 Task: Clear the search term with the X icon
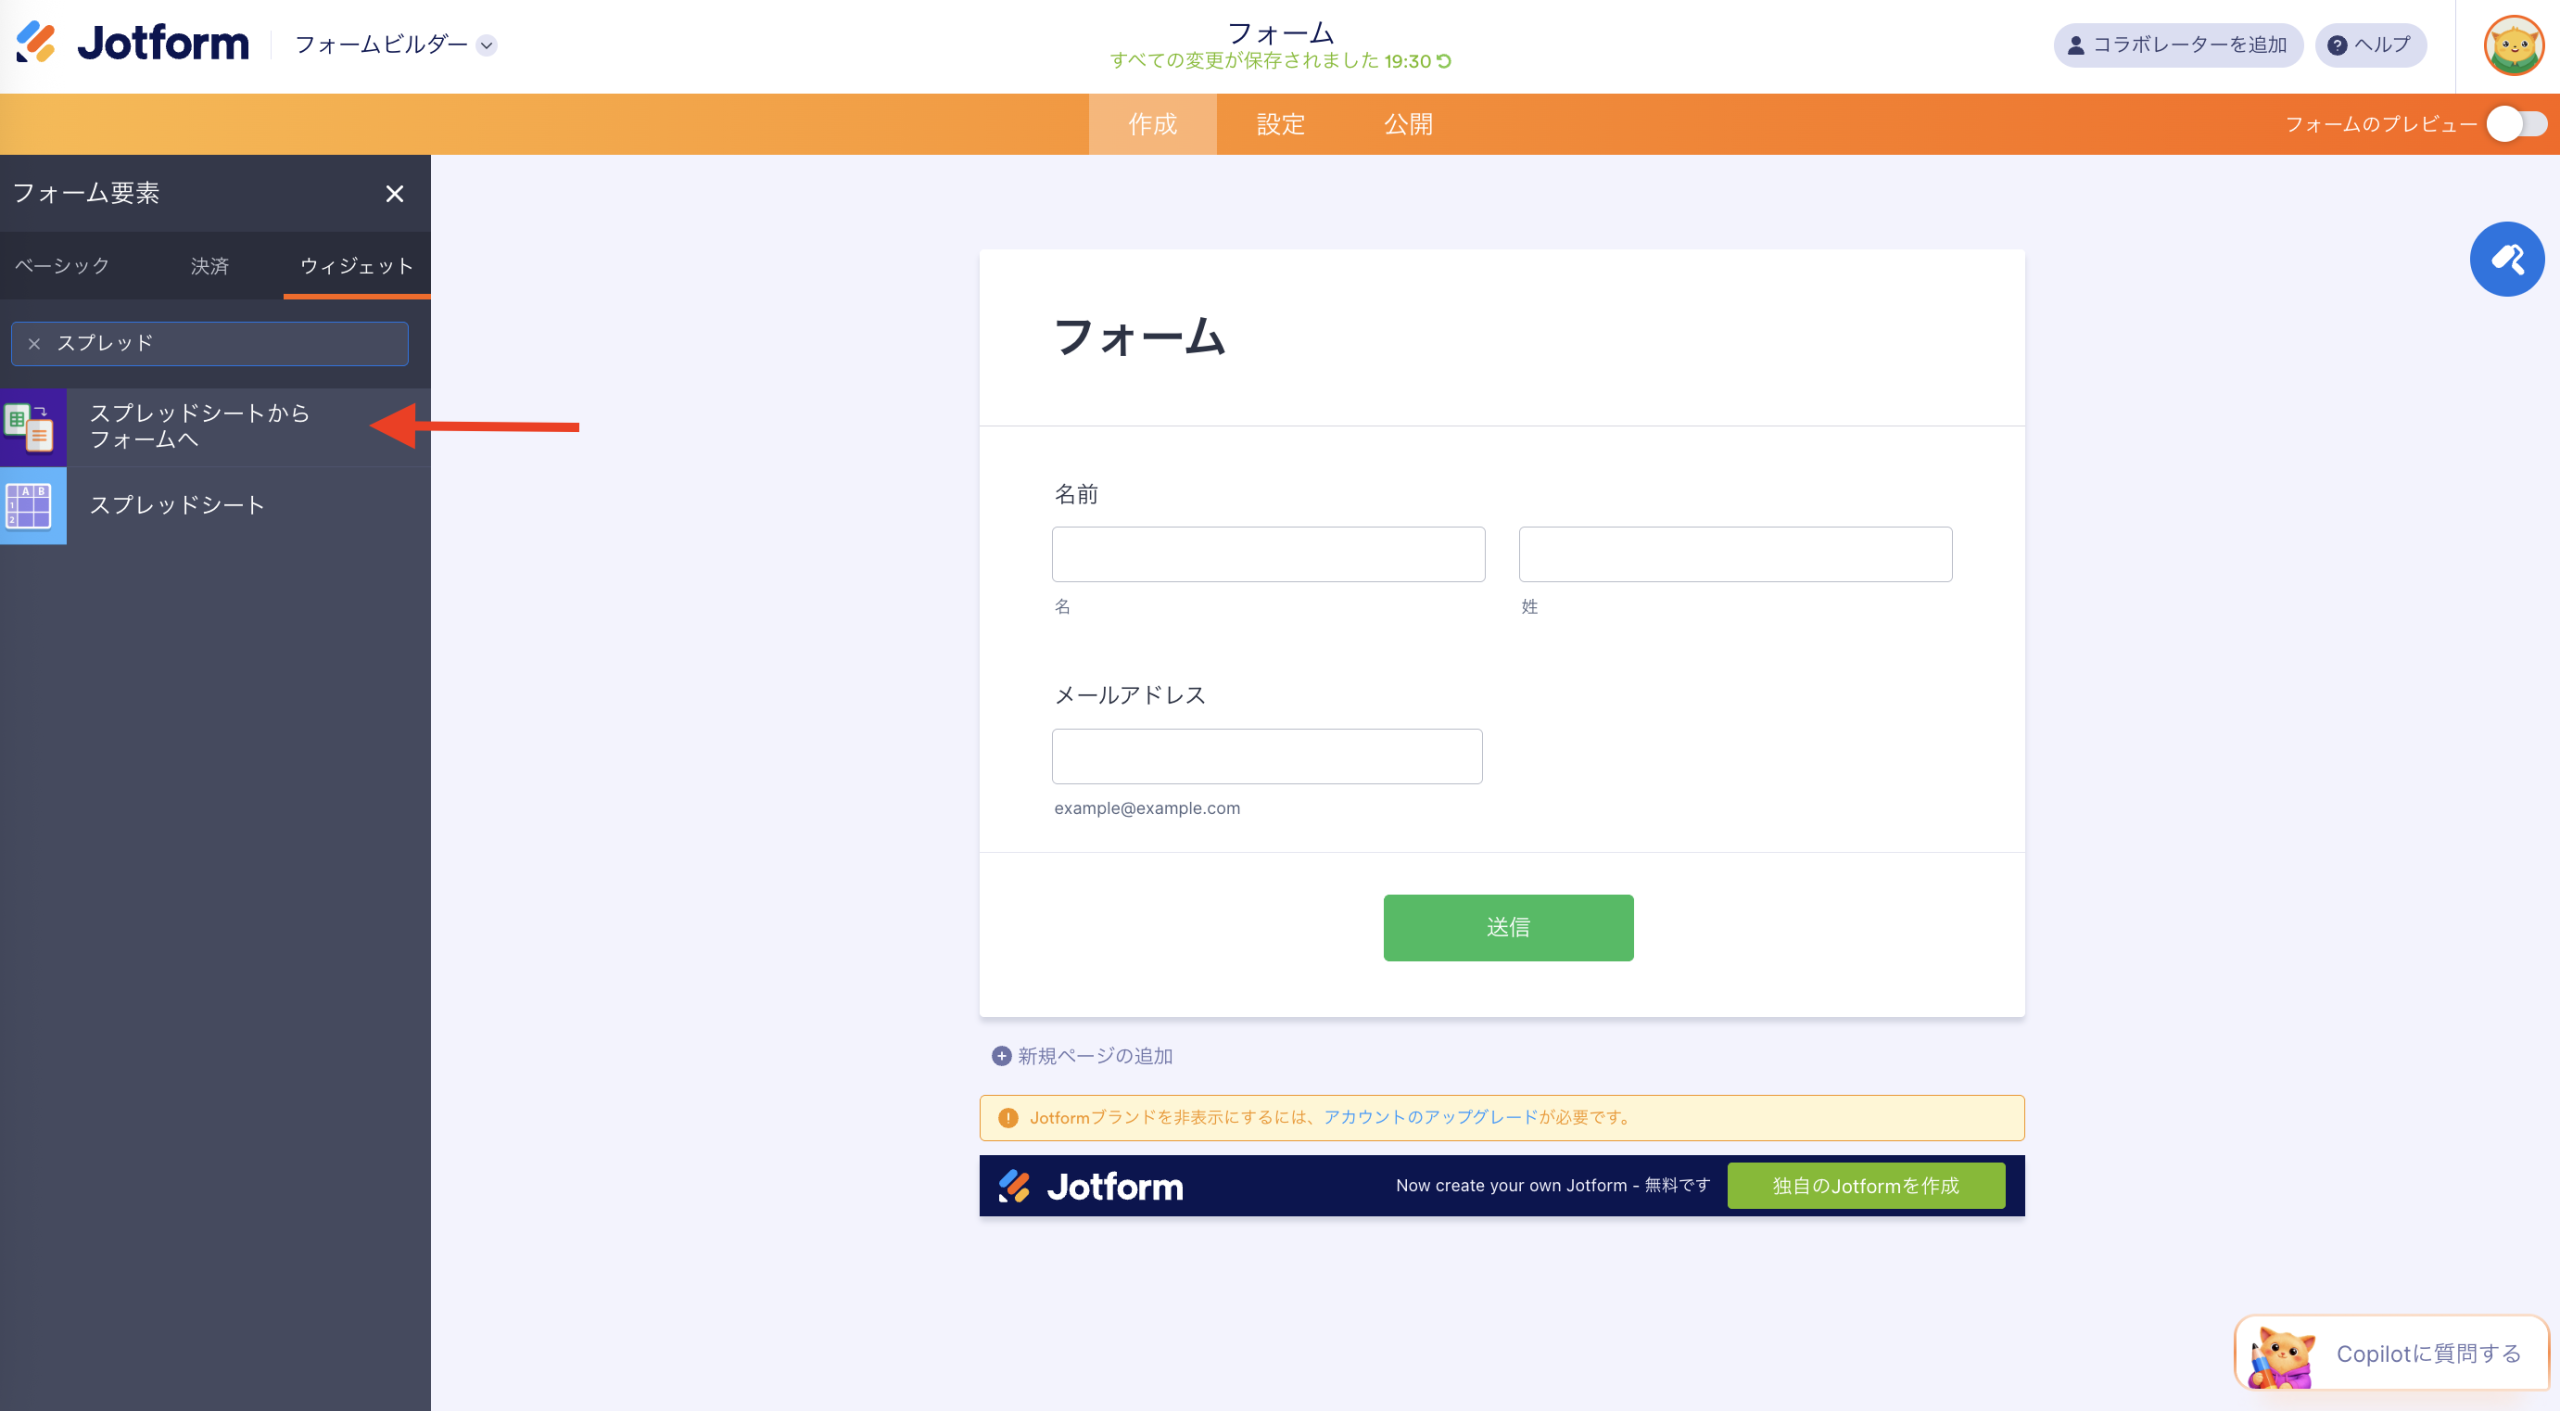(35, 343)
